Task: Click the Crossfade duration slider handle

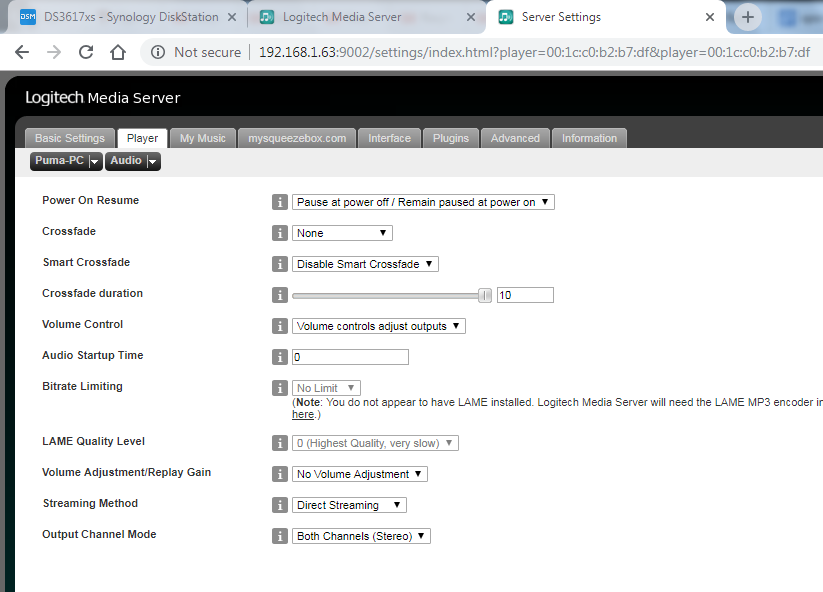Action: click(x=485, y=295)
